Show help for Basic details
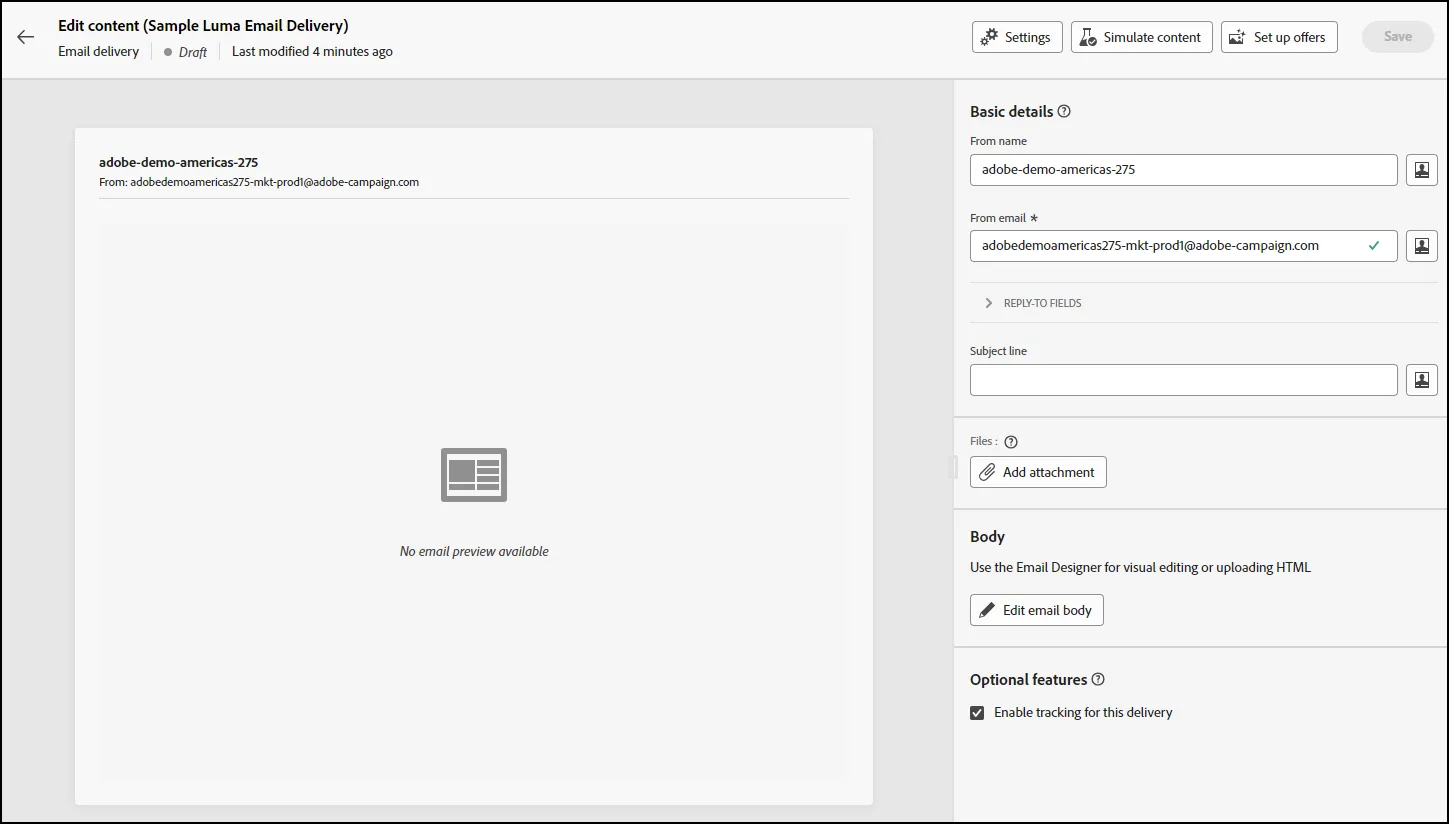 click(x=1064, y=112)
